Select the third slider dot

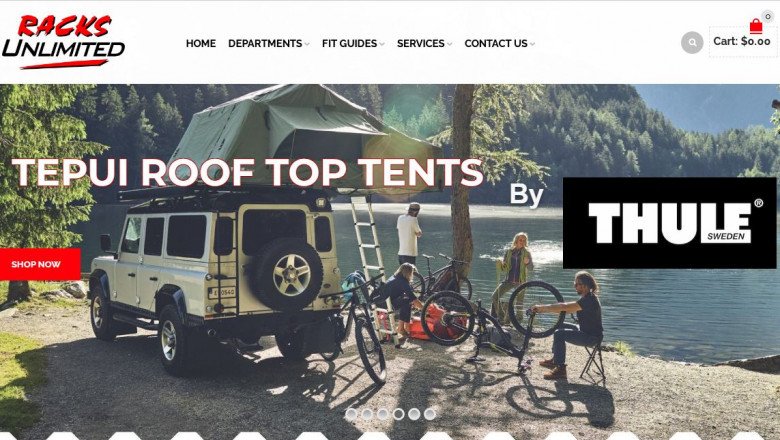coord(383,414)
